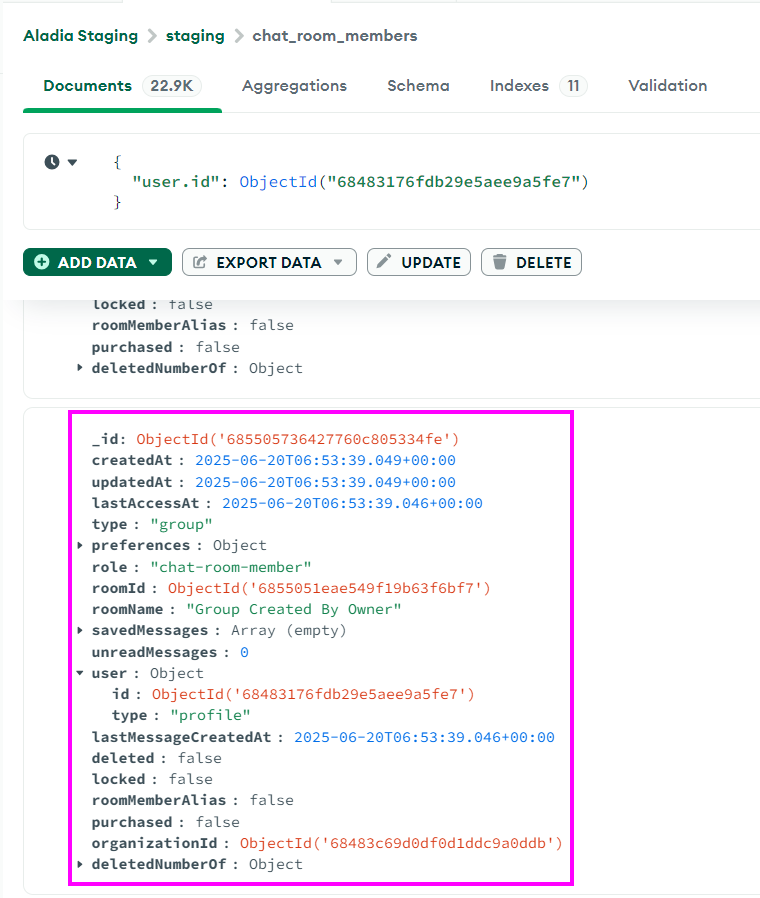Screen dimensions: 760x898
Task: Open the staging database breadcrumb link
Action: click(195, 36)
